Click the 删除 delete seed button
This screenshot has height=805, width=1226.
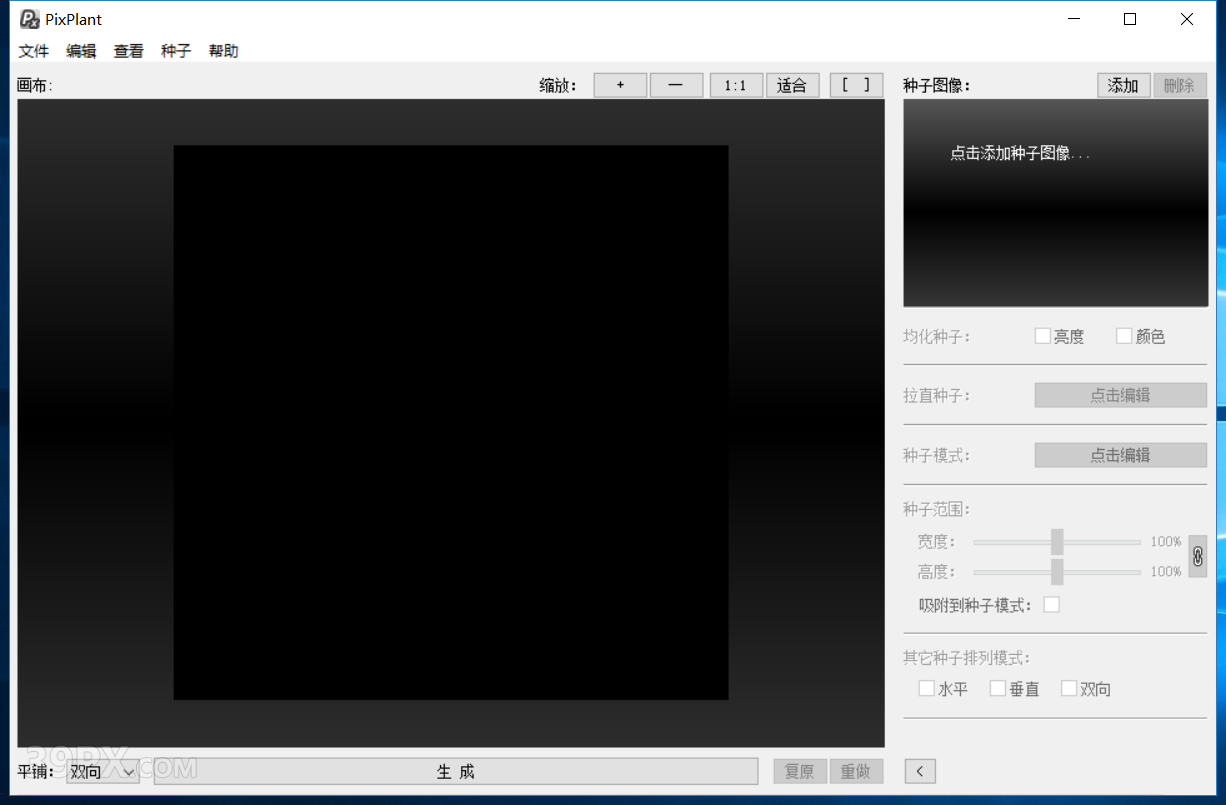[x=1180, y=85]
